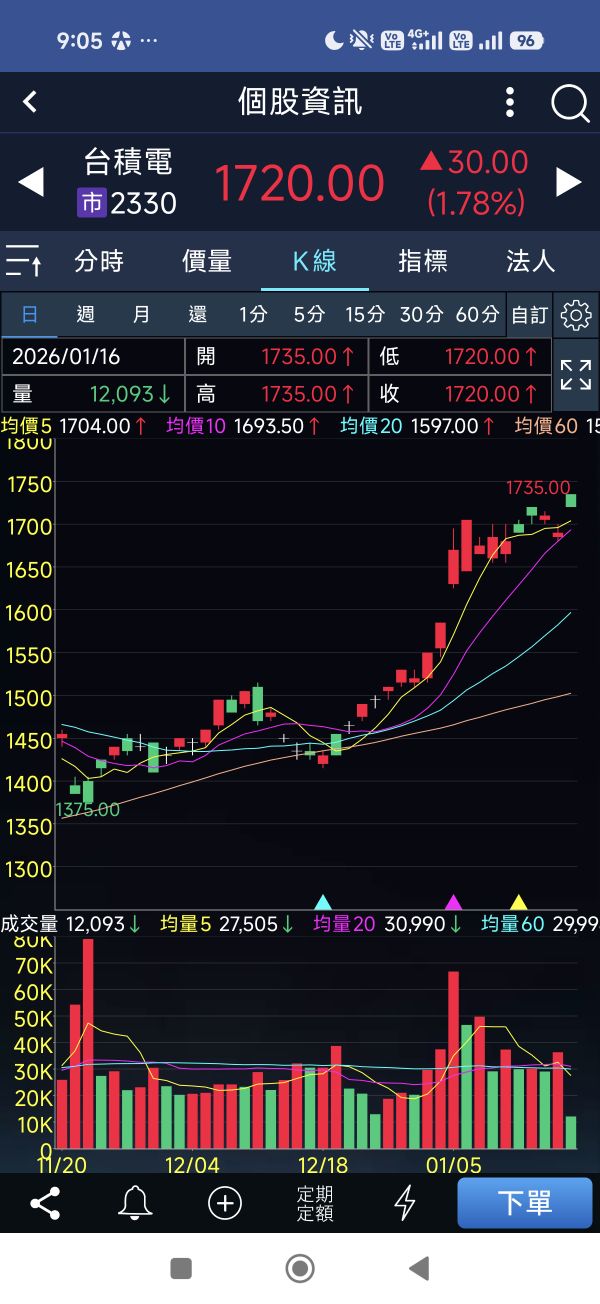Image resolution: width=600 pixels, height=1304 pixels.
Task: Open the sort list icon beside 分時
Action: pyautogui.click(x=24, y=261)
